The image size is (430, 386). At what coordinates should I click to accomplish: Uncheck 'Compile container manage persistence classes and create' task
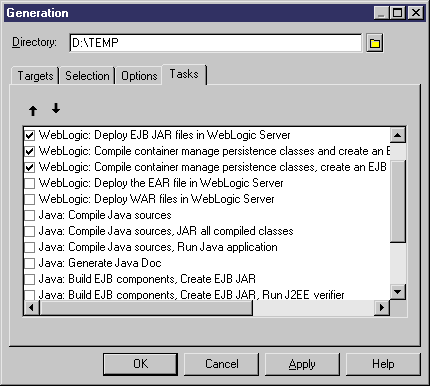[x=30, y=151]
